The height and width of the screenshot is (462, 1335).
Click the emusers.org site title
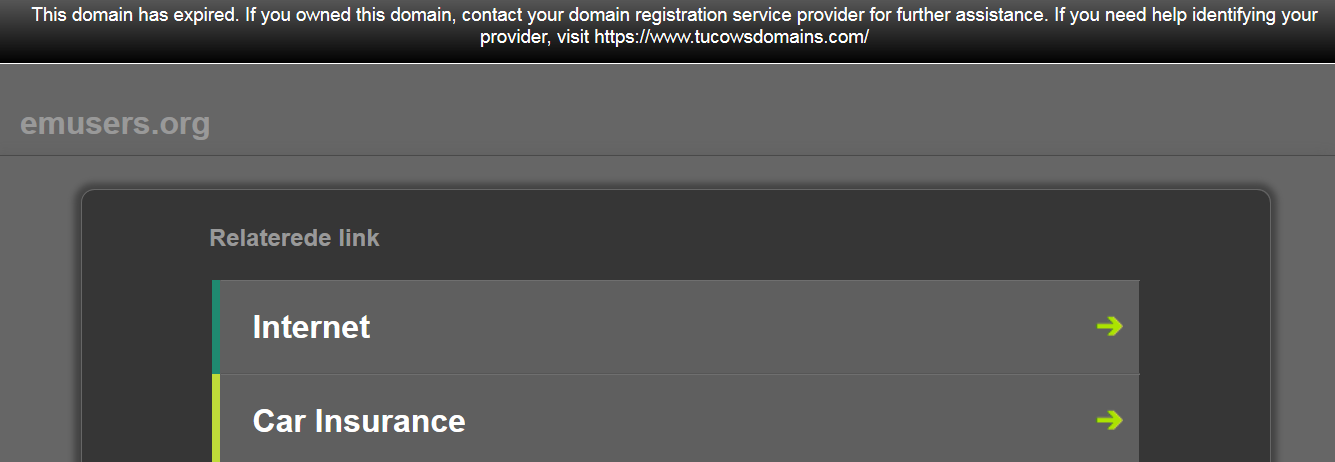pos(115,124)
